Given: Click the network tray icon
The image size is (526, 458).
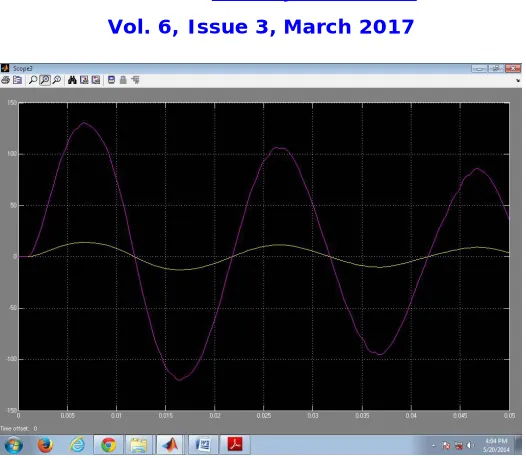Looking at the screenshot, I should 459,446.
